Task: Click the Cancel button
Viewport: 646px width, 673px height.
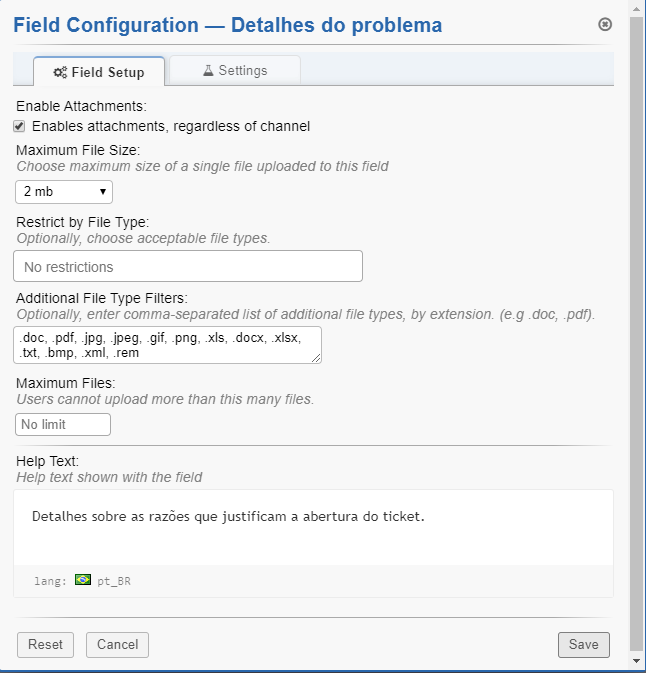Action: coord(117,645)
